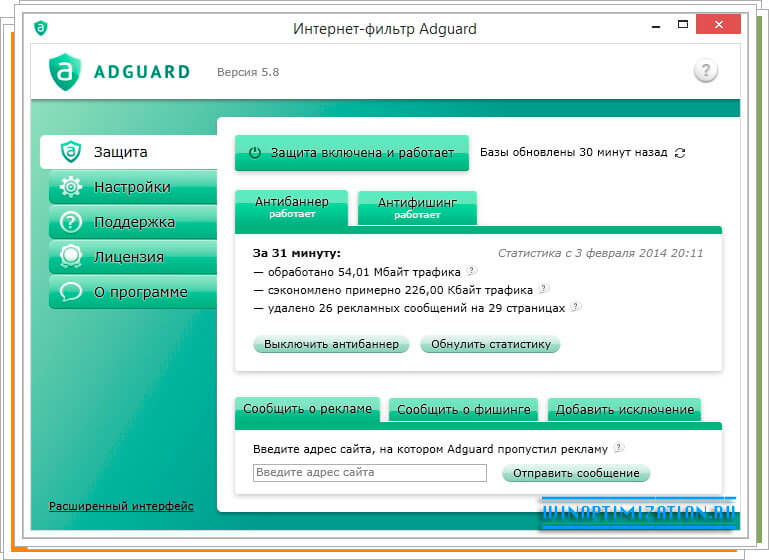
Task: Show hint for сэкономлено трафика statistic
Action: (543, 288)
